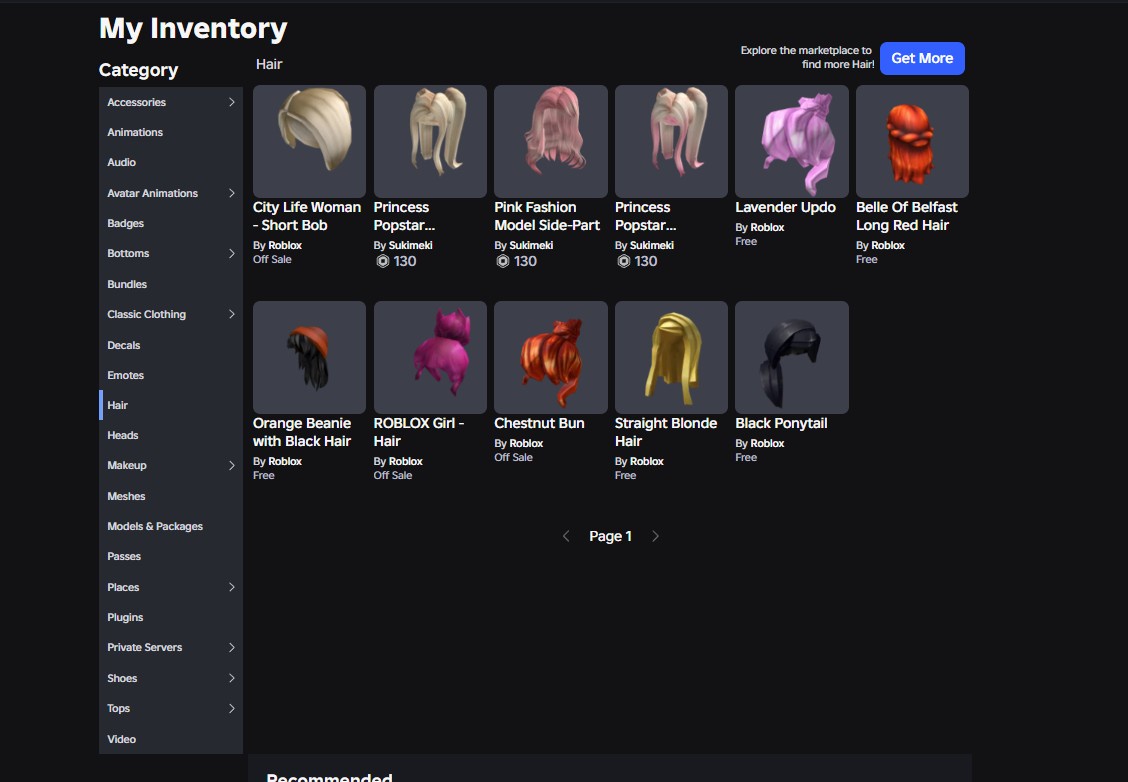The height and width of the screenshot is (782, 1128).
Task: Open Orange Beanie with Black Hair thumbnail
Action: coord(309,358)
